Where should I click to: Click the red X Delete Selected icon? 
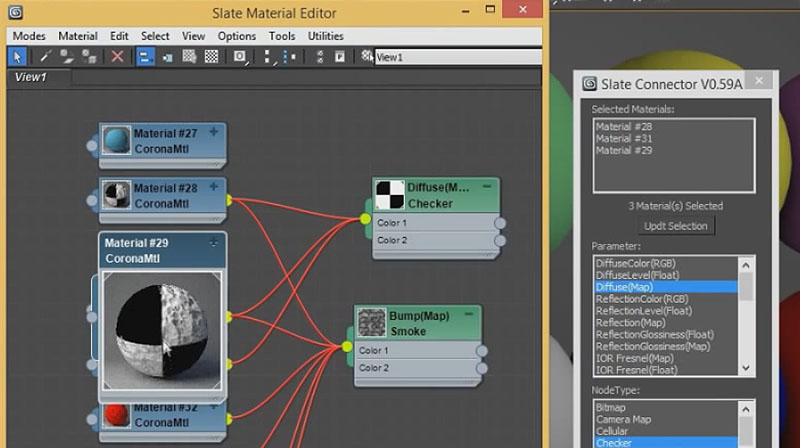[117, 57]
